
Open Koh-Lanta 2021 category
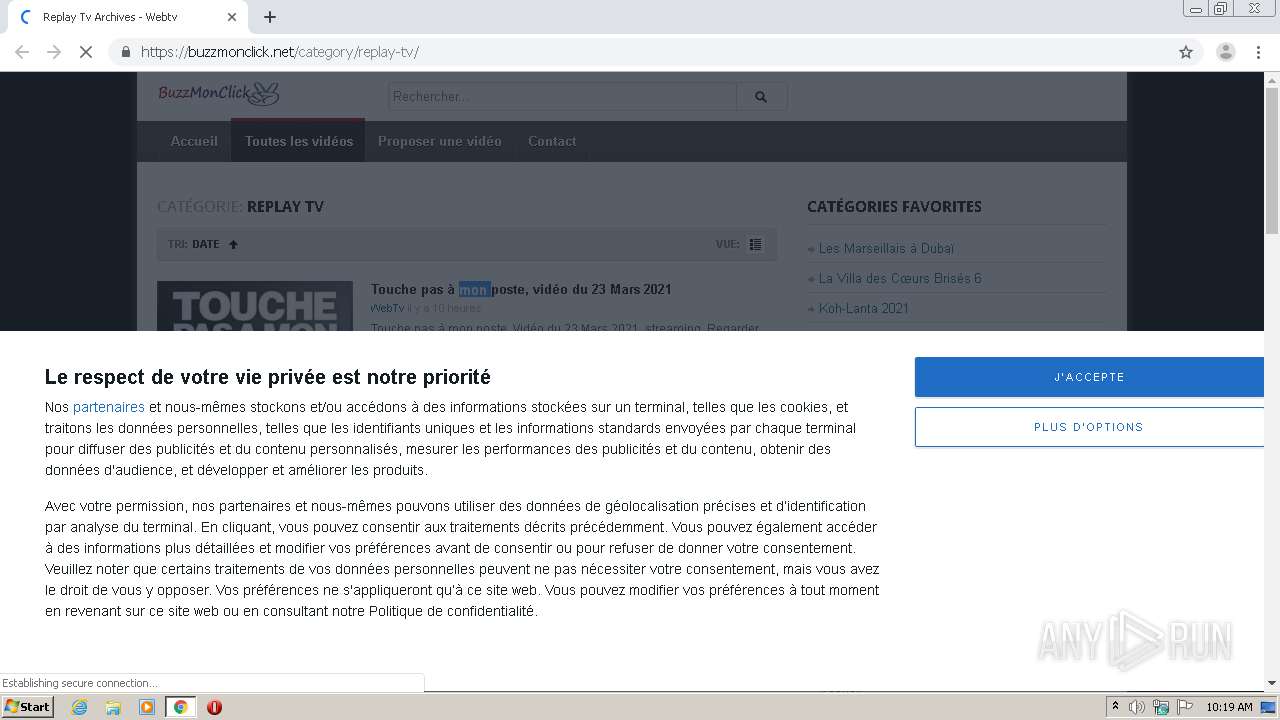click(864, 308)
